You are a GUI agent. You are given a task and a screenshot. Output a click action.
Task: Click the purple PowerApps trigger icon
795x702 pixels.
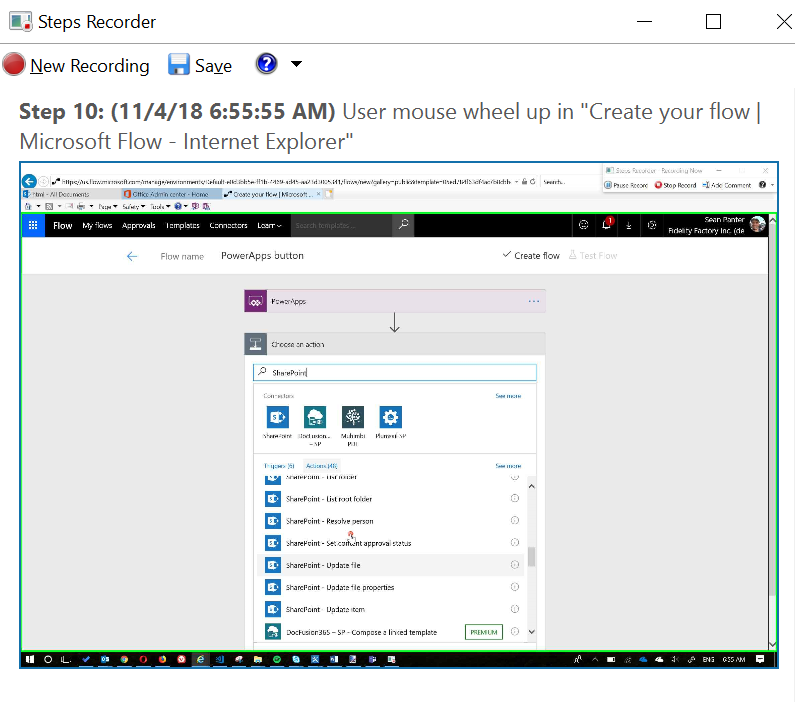tap(256, 301)
